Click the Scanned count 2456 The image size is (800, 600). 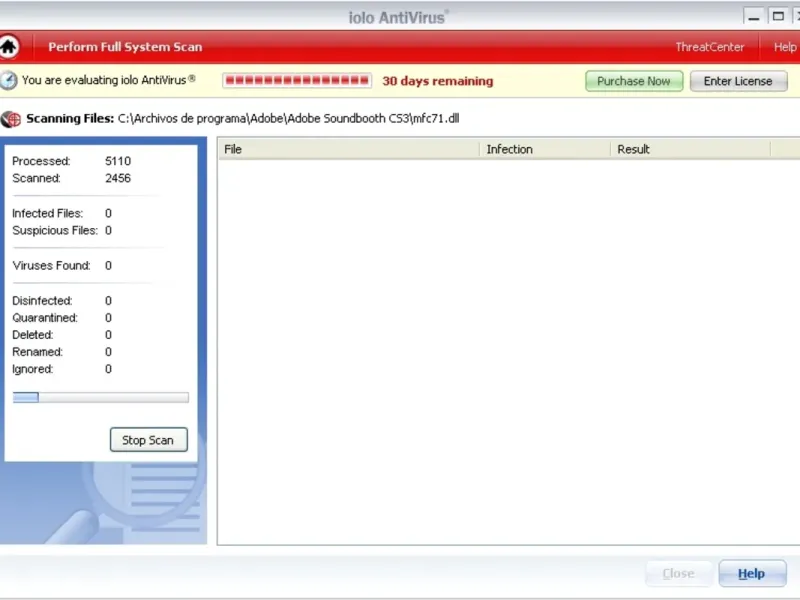click(x=118, y=178)
